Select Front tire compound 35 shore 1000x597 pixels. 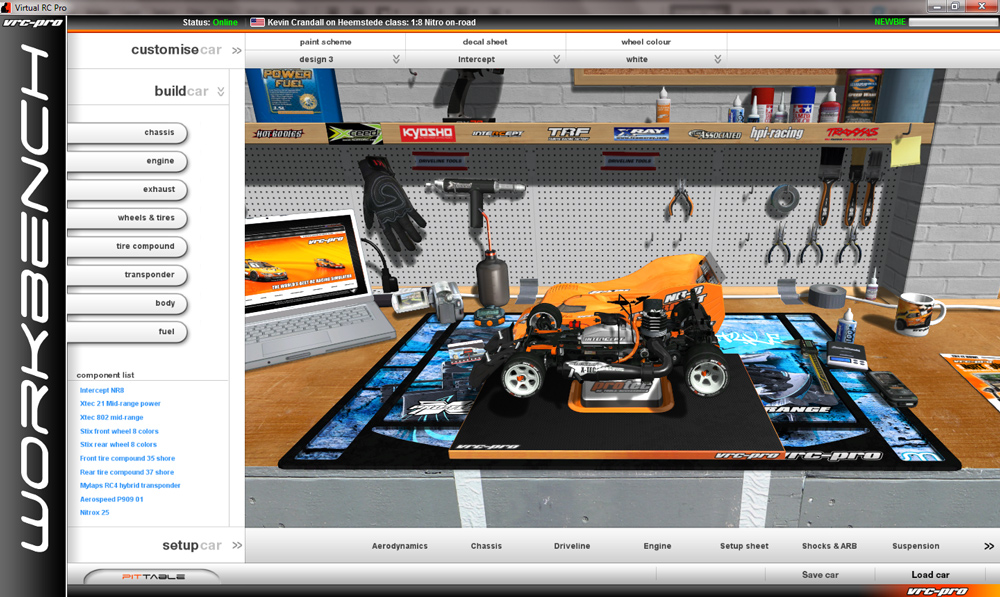point(127,459)
